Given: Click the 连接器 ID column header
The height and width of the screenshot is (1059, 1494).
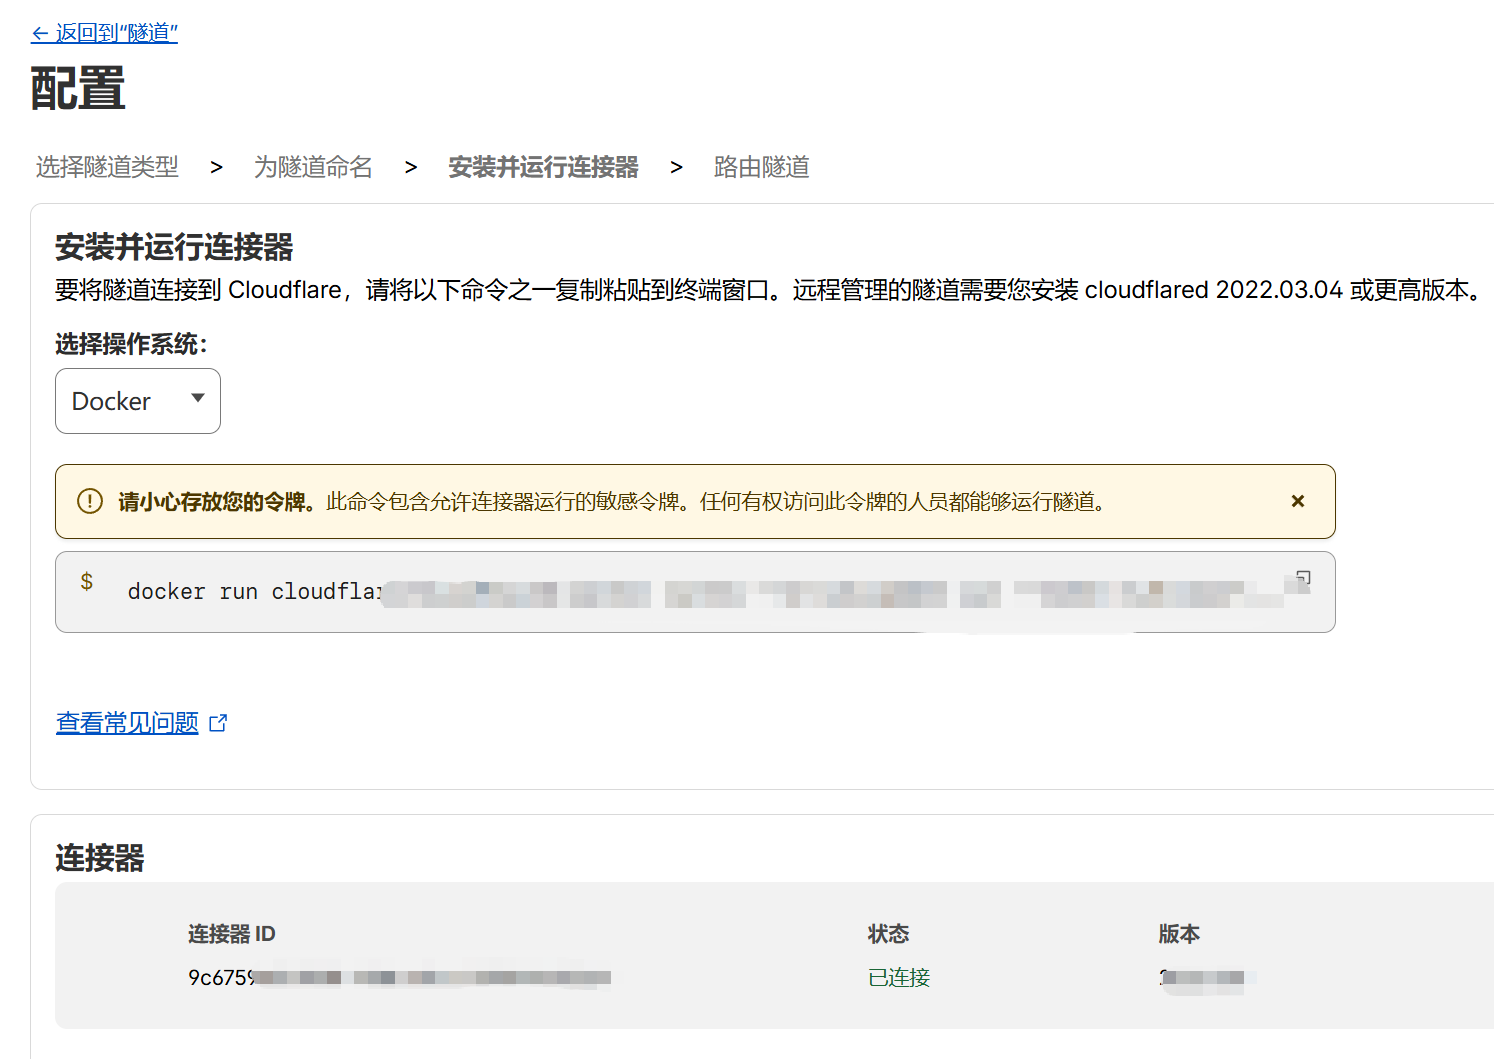Looking at the screenshot, I should pos(231,934).
